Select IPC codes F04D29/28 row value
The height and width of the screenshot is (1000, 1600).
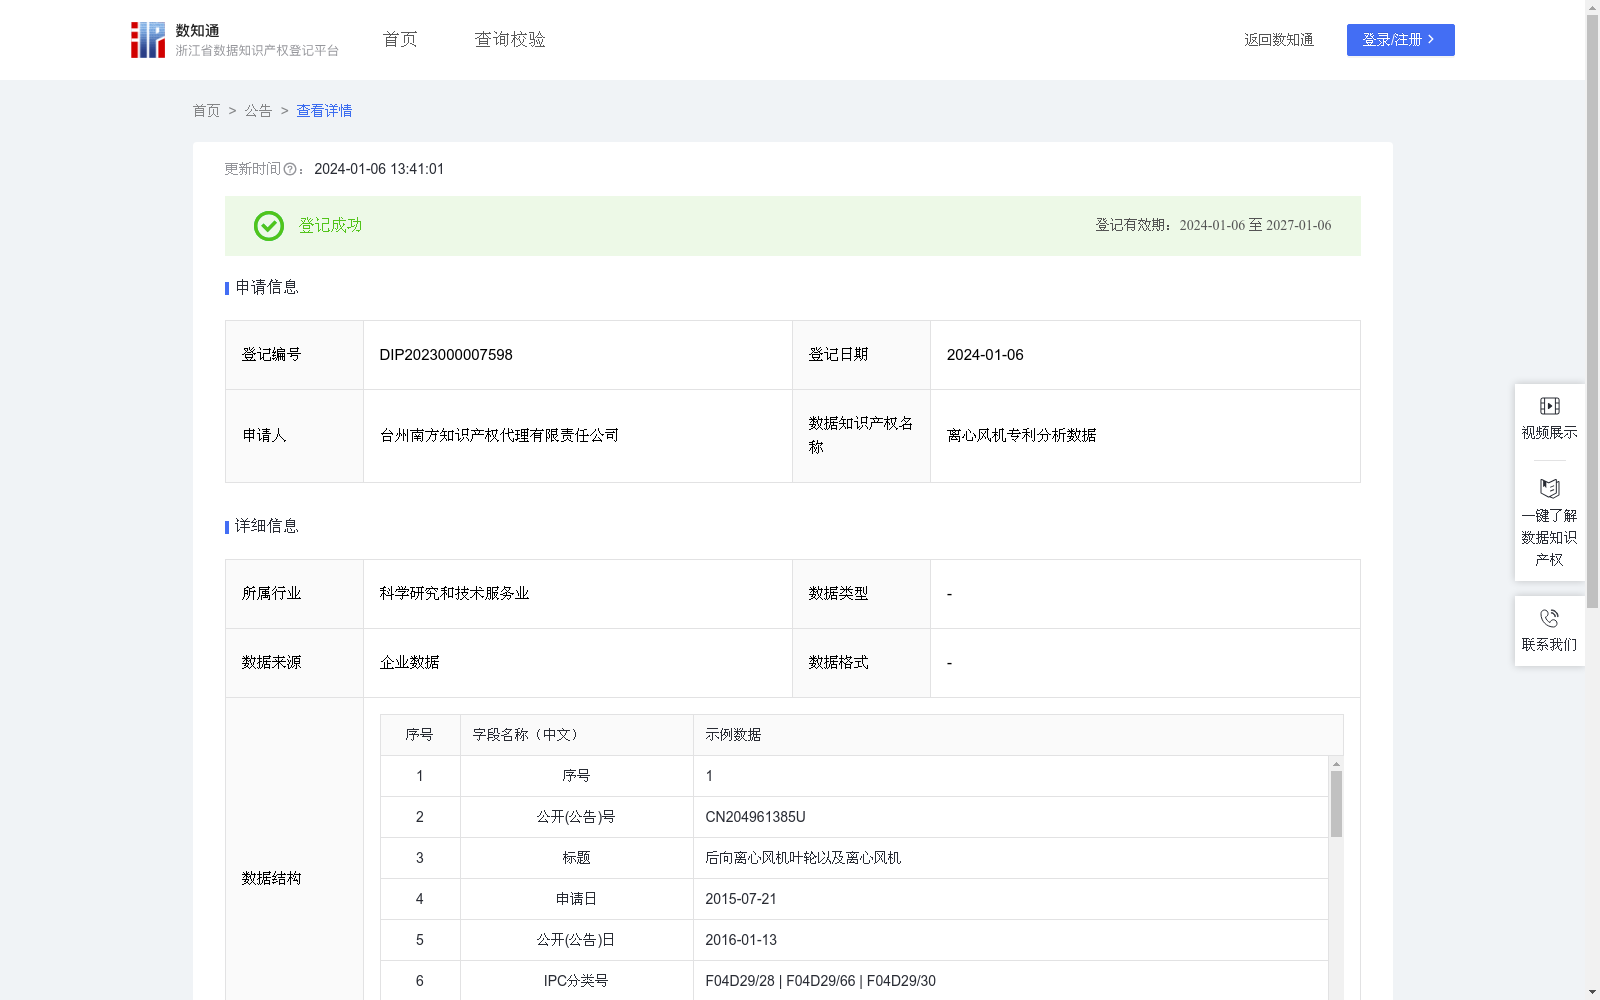[820, 981]
